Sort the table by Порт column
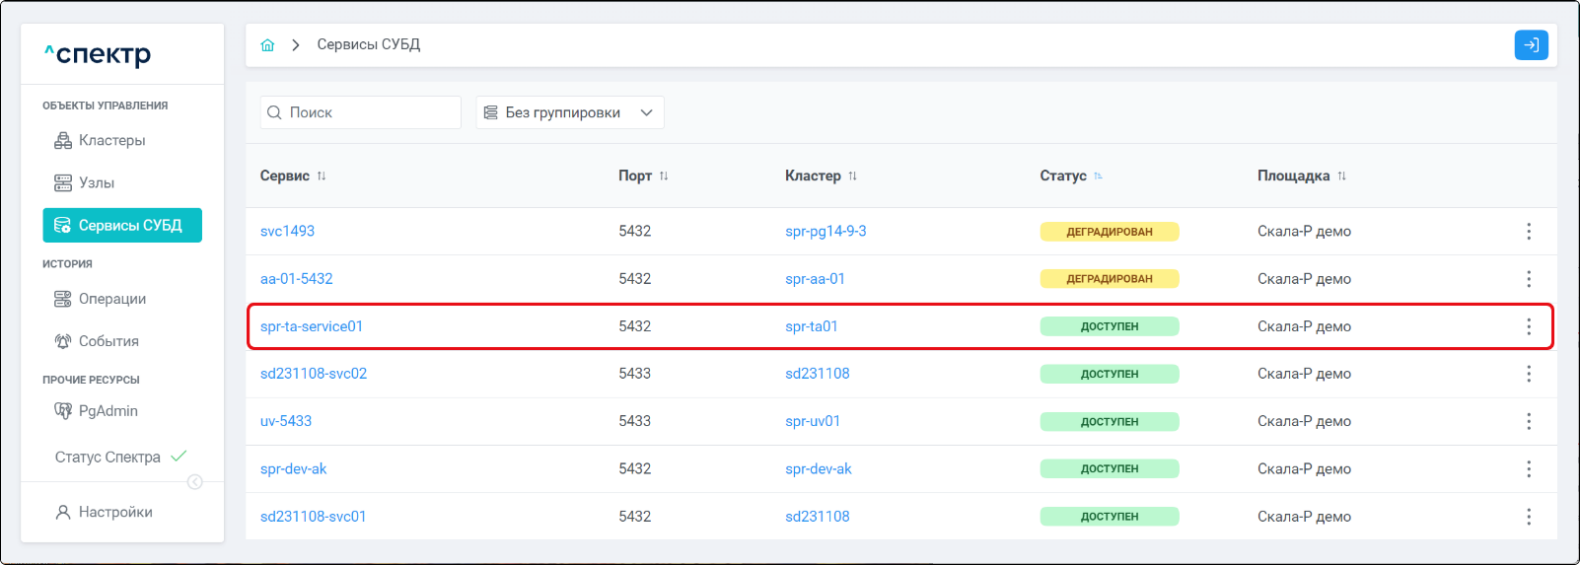Image resolution: width=1580 pixels, height=565 pixels. pos(663,176)
